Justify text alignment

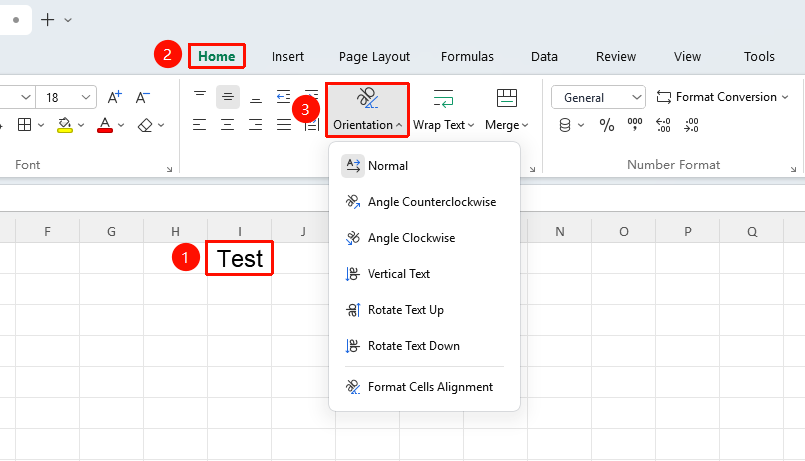[x=284, y=125]
